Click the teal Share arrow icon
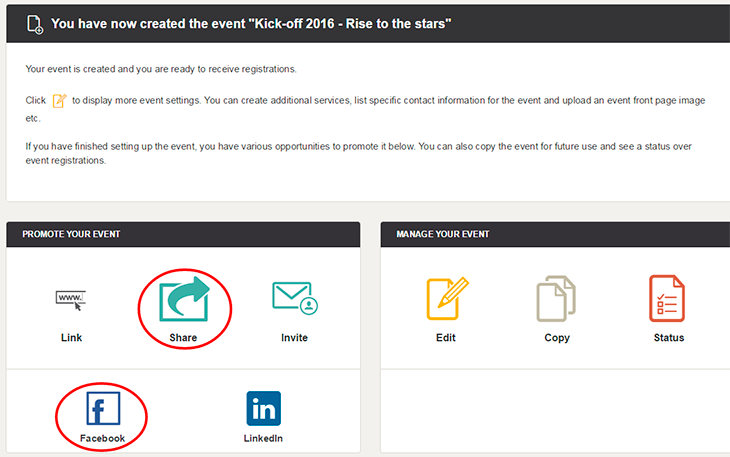 pyautogui.click(x=184, y=299)
